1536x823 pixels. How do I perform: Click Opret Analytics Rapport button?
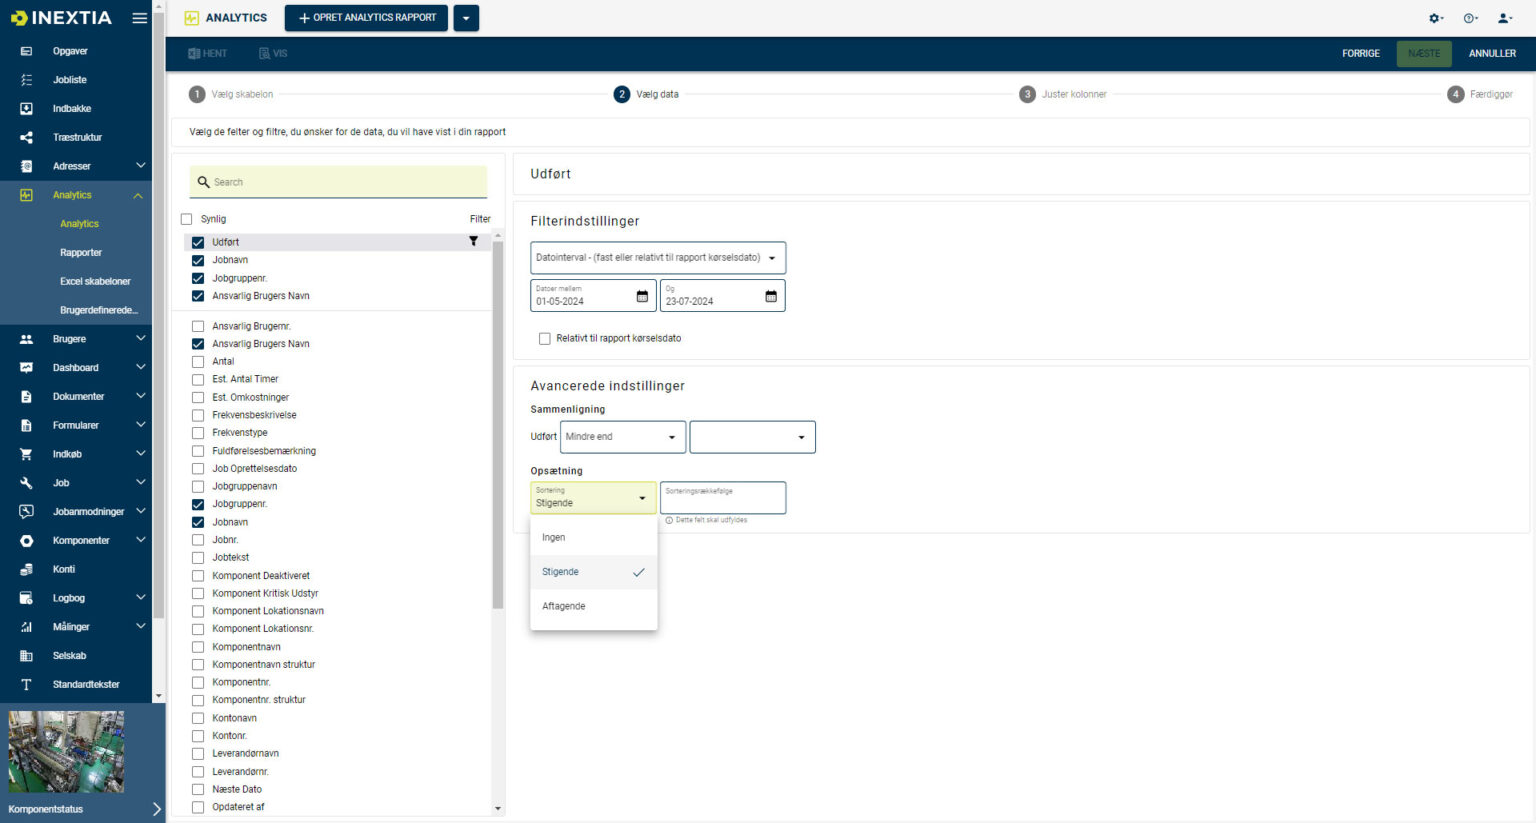(x=367, y=18)
